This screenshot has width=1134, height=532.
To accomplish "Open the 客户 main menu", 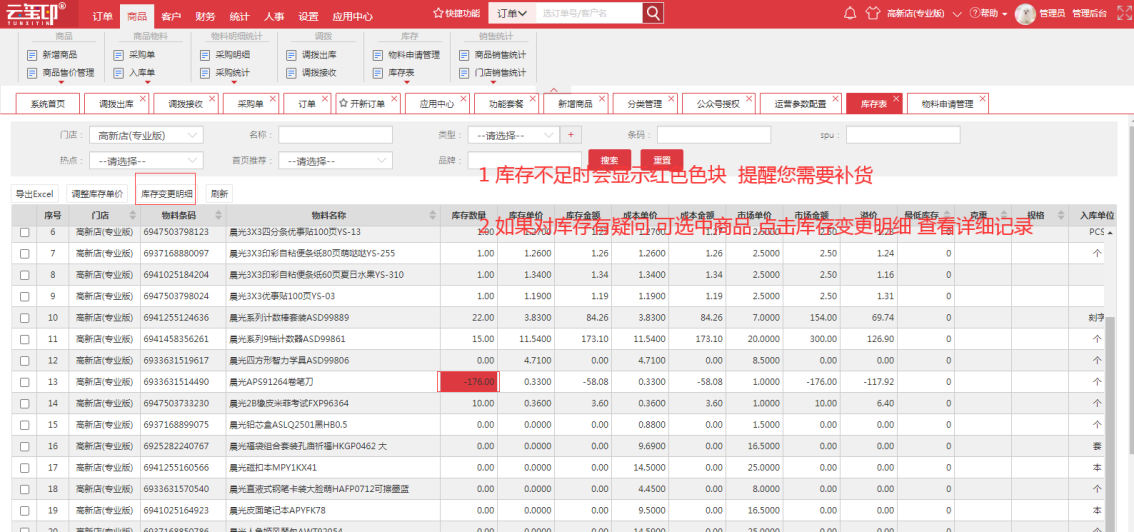I will click(171, 15).
